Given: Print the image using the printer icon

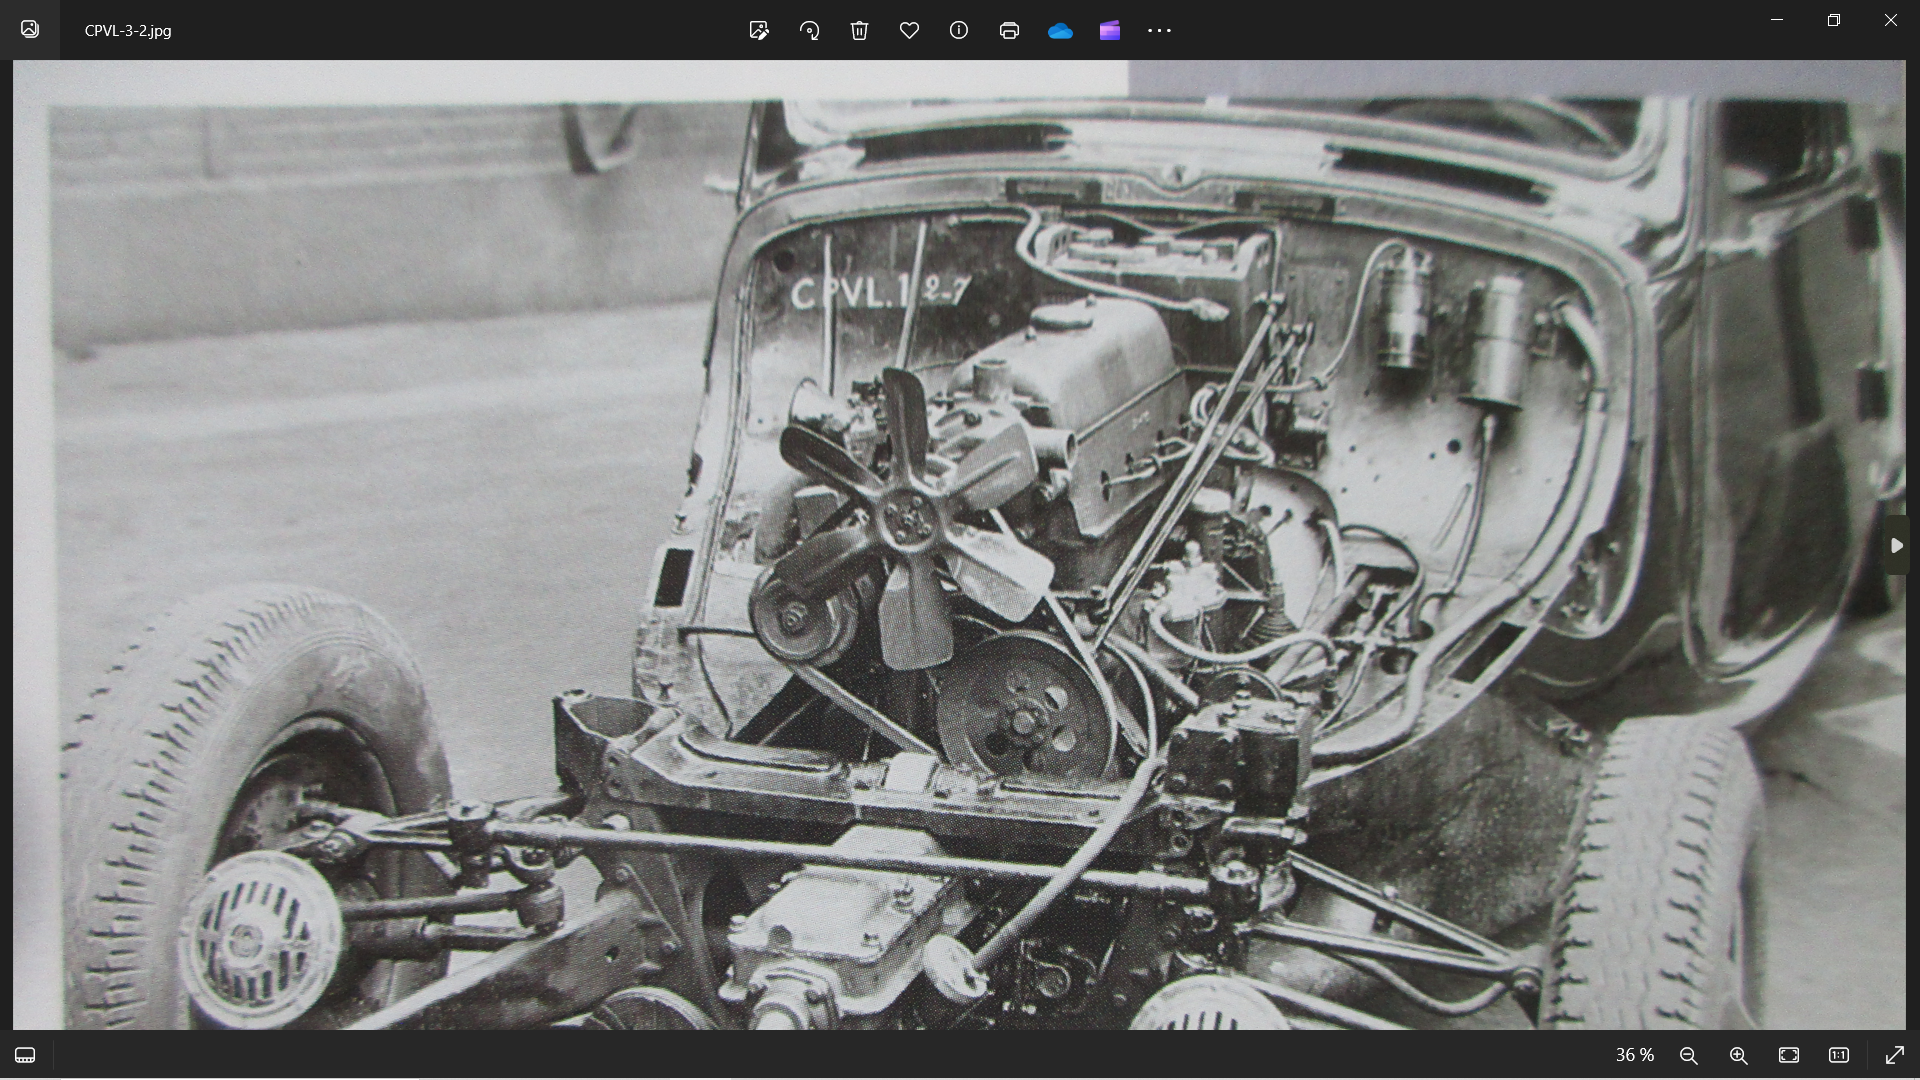Looking at the screenshot, I should tap(1009, 30).
